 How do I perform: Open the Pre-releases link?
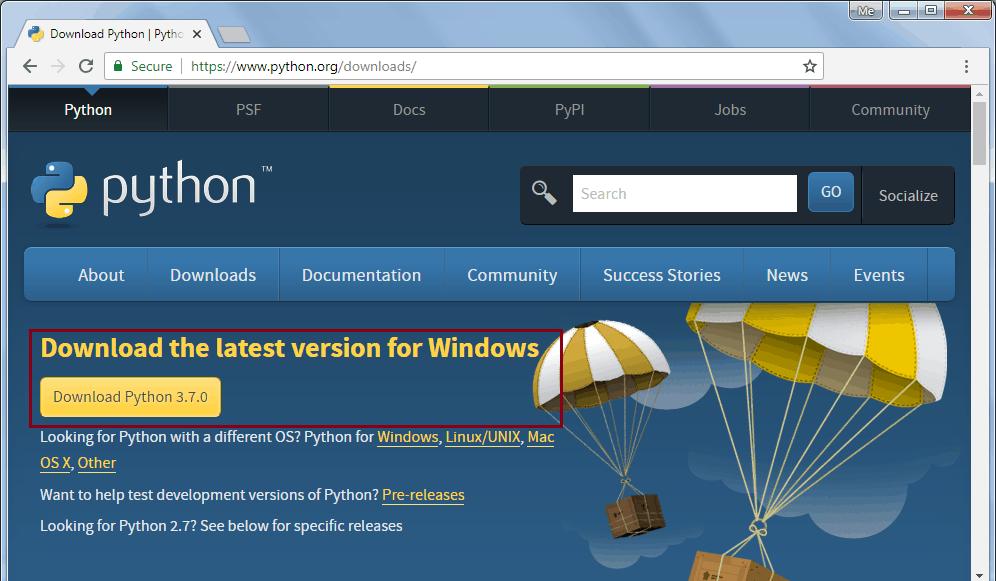[423, 494]
